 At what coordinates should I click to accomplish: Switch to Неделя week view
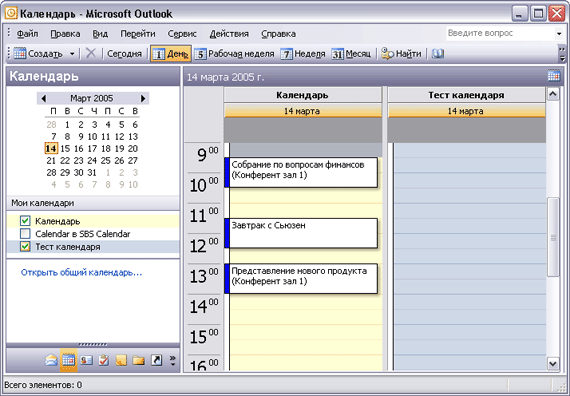click(303, 54)
